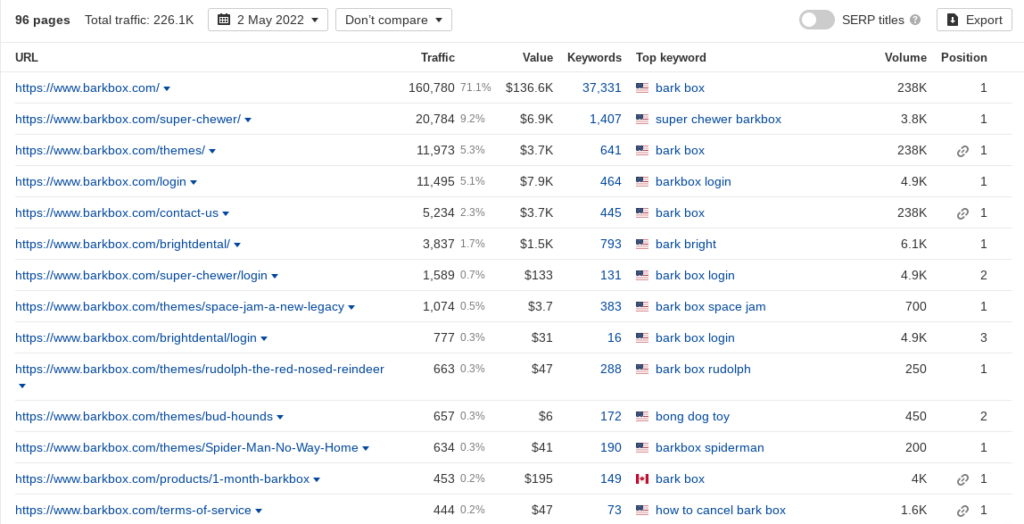1024x524 pixels.
Task: Click the Total traffic: 226.1K text
Action: 139,20
